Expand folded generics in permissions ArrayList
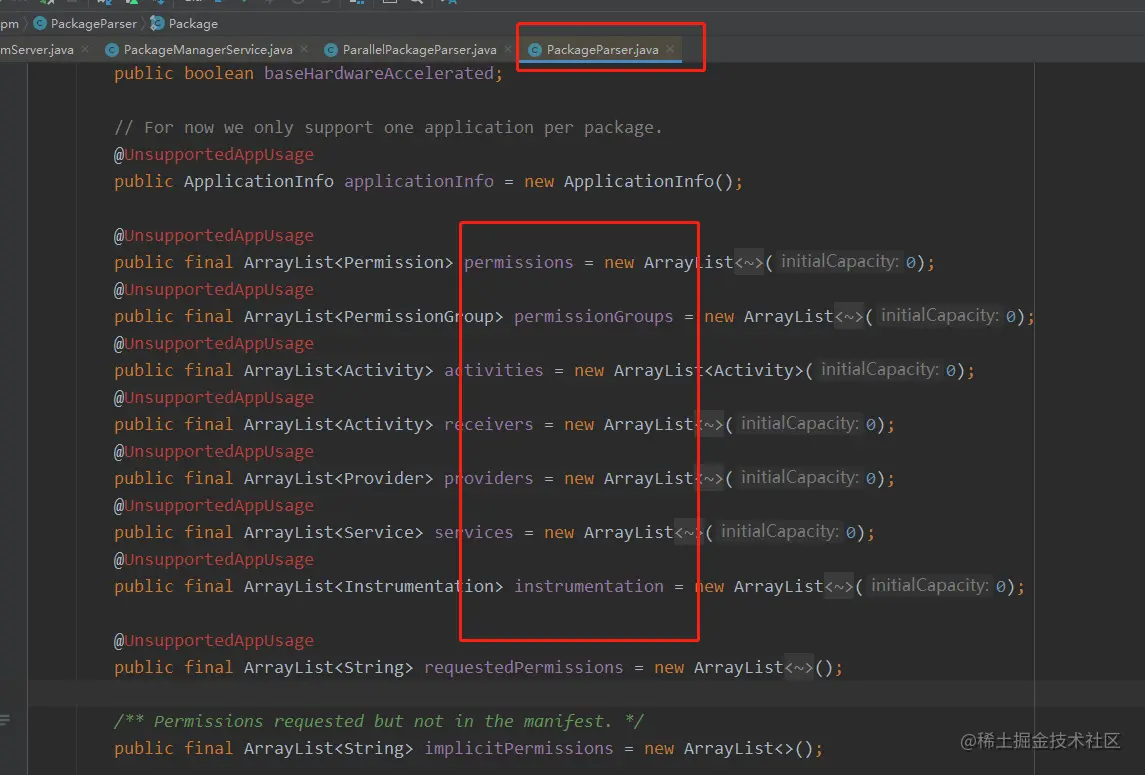This screenshot has height=775, width=1145. tap(748, 262)
